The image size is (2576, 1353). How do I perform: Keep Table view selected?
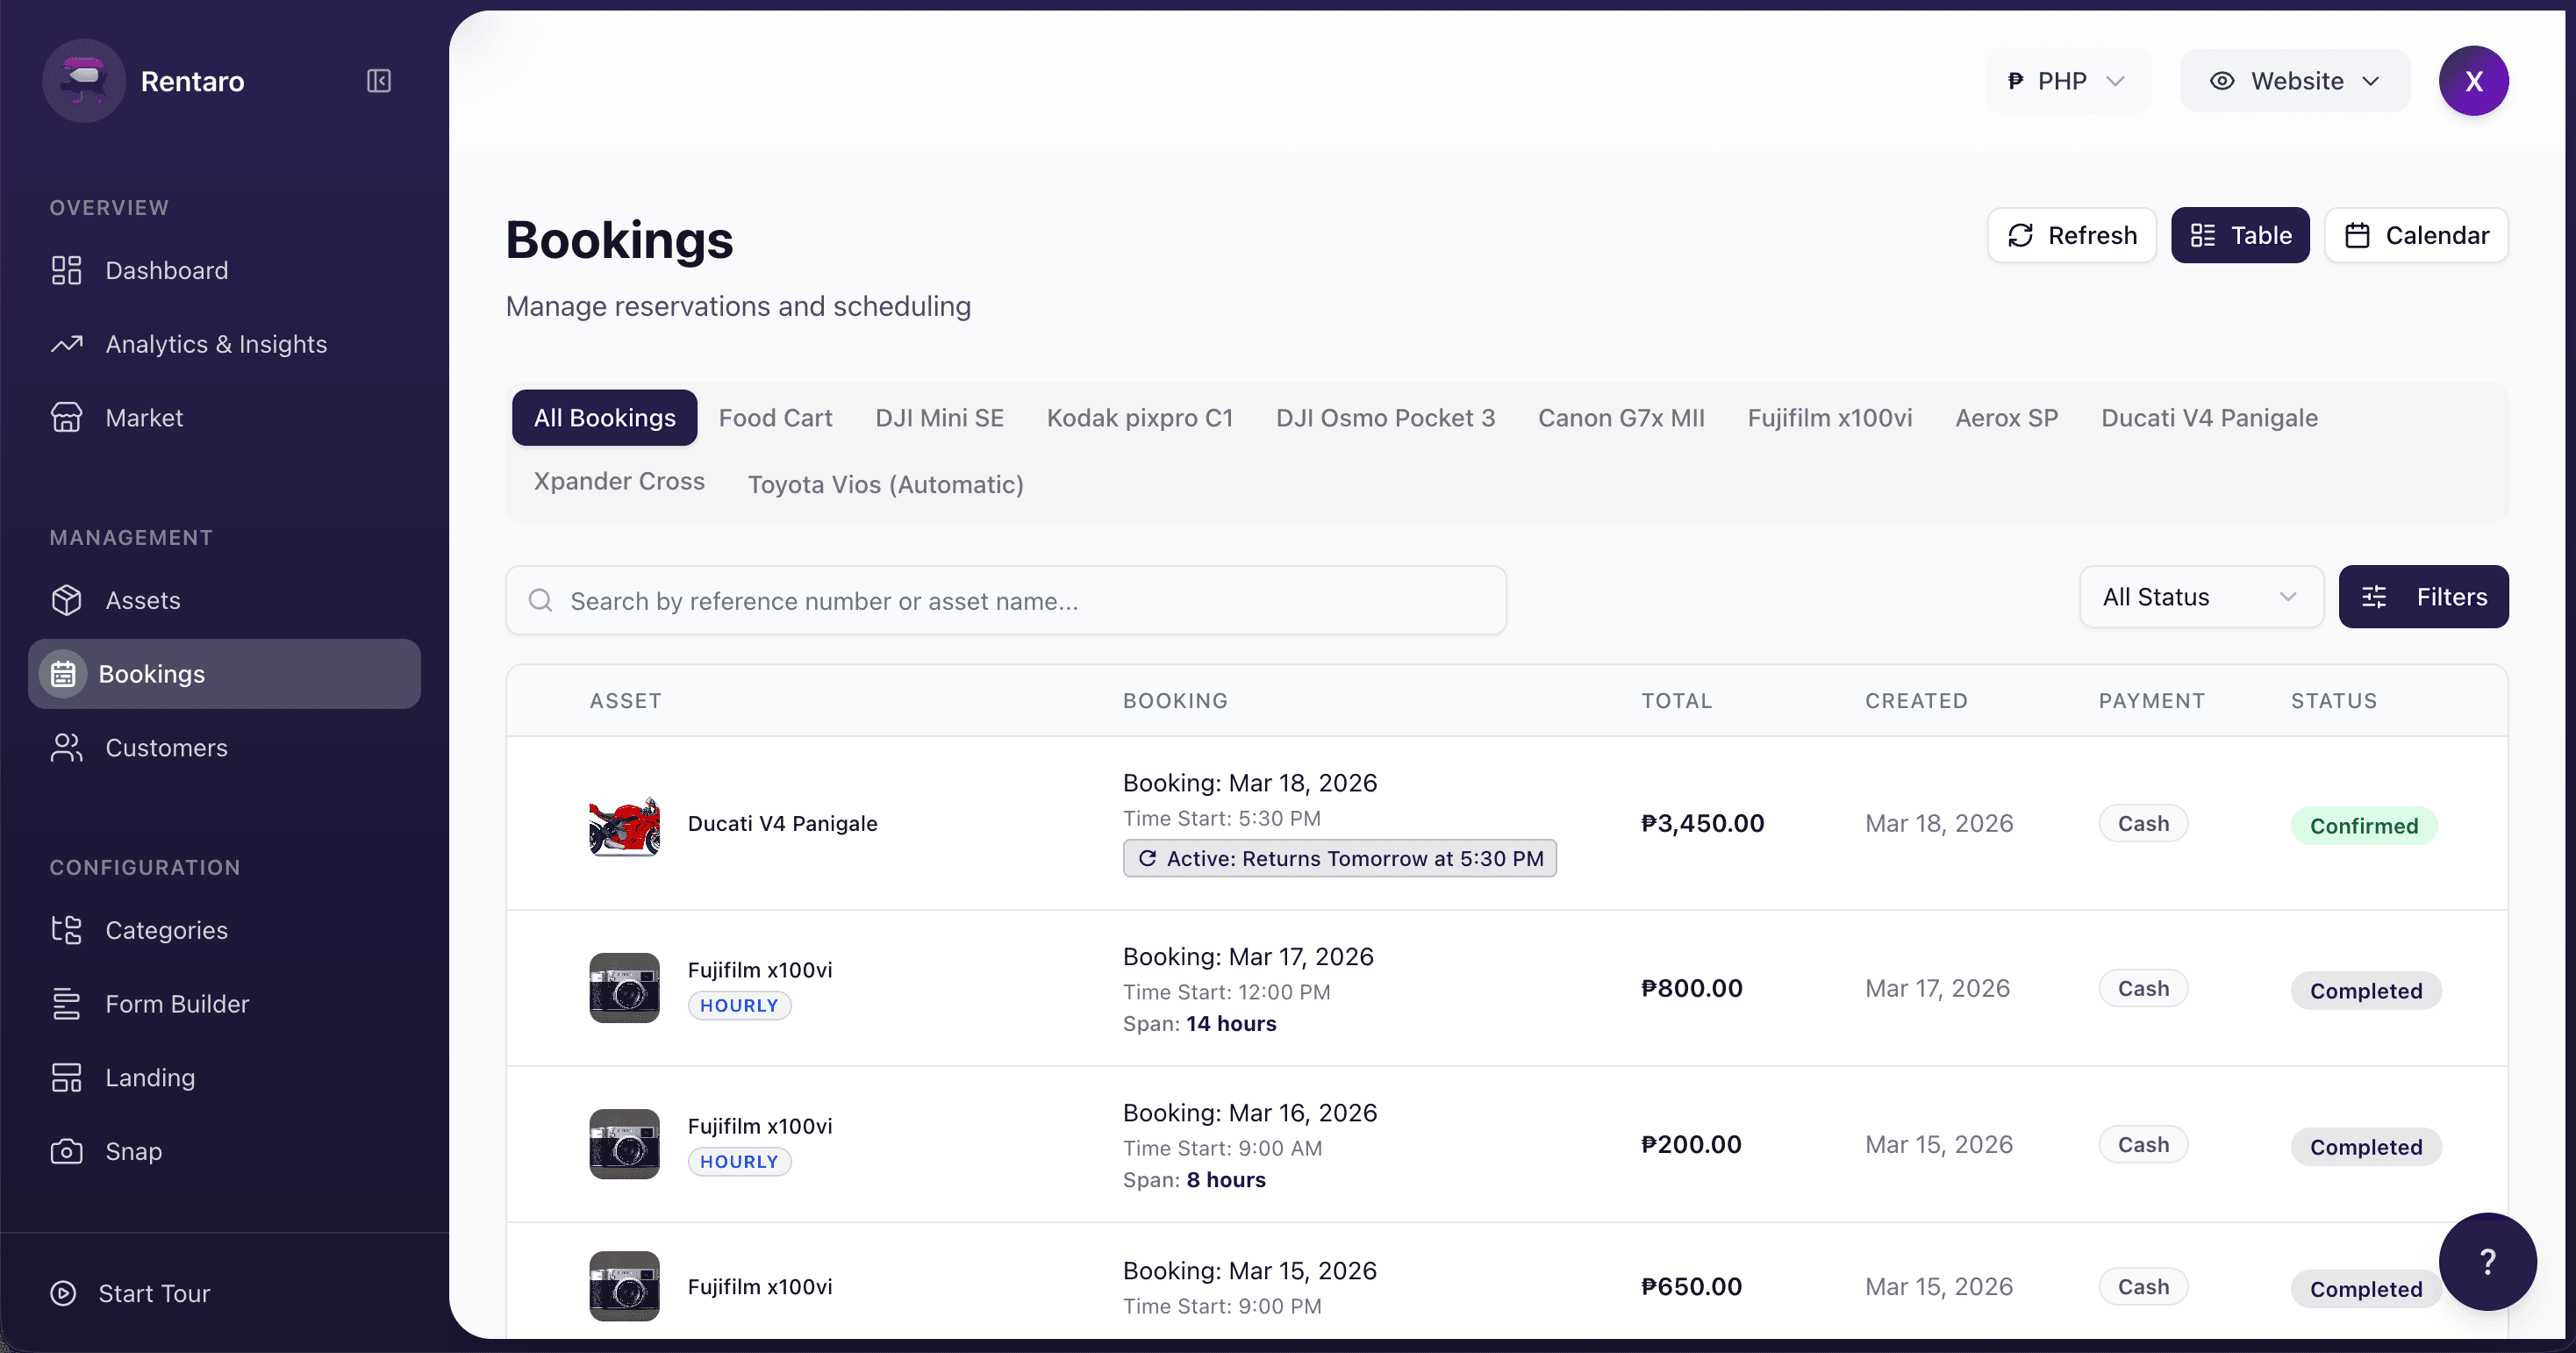coord(2240,235)
